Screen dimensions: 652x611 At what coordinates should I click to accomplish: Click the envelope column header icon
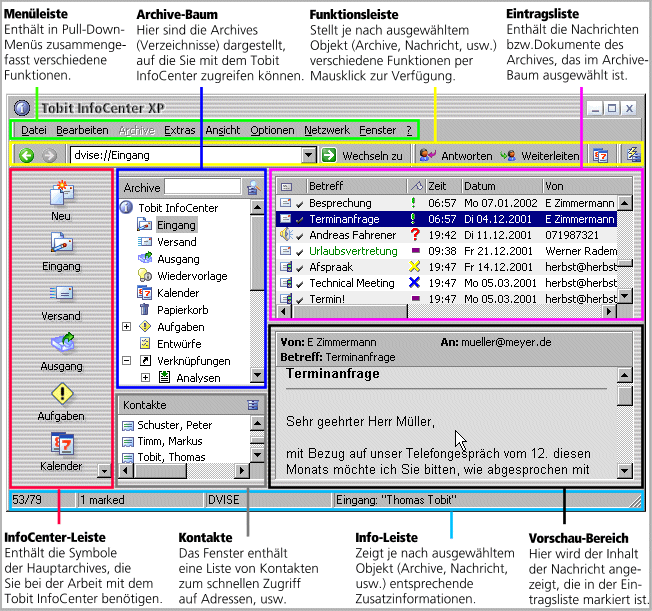tap(286, 187)
